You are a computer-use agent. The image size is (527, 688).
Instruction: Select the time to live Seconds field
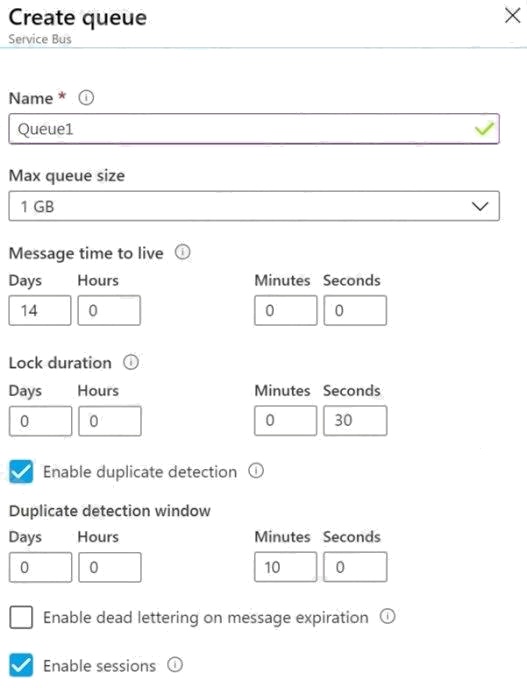point(355,310)
